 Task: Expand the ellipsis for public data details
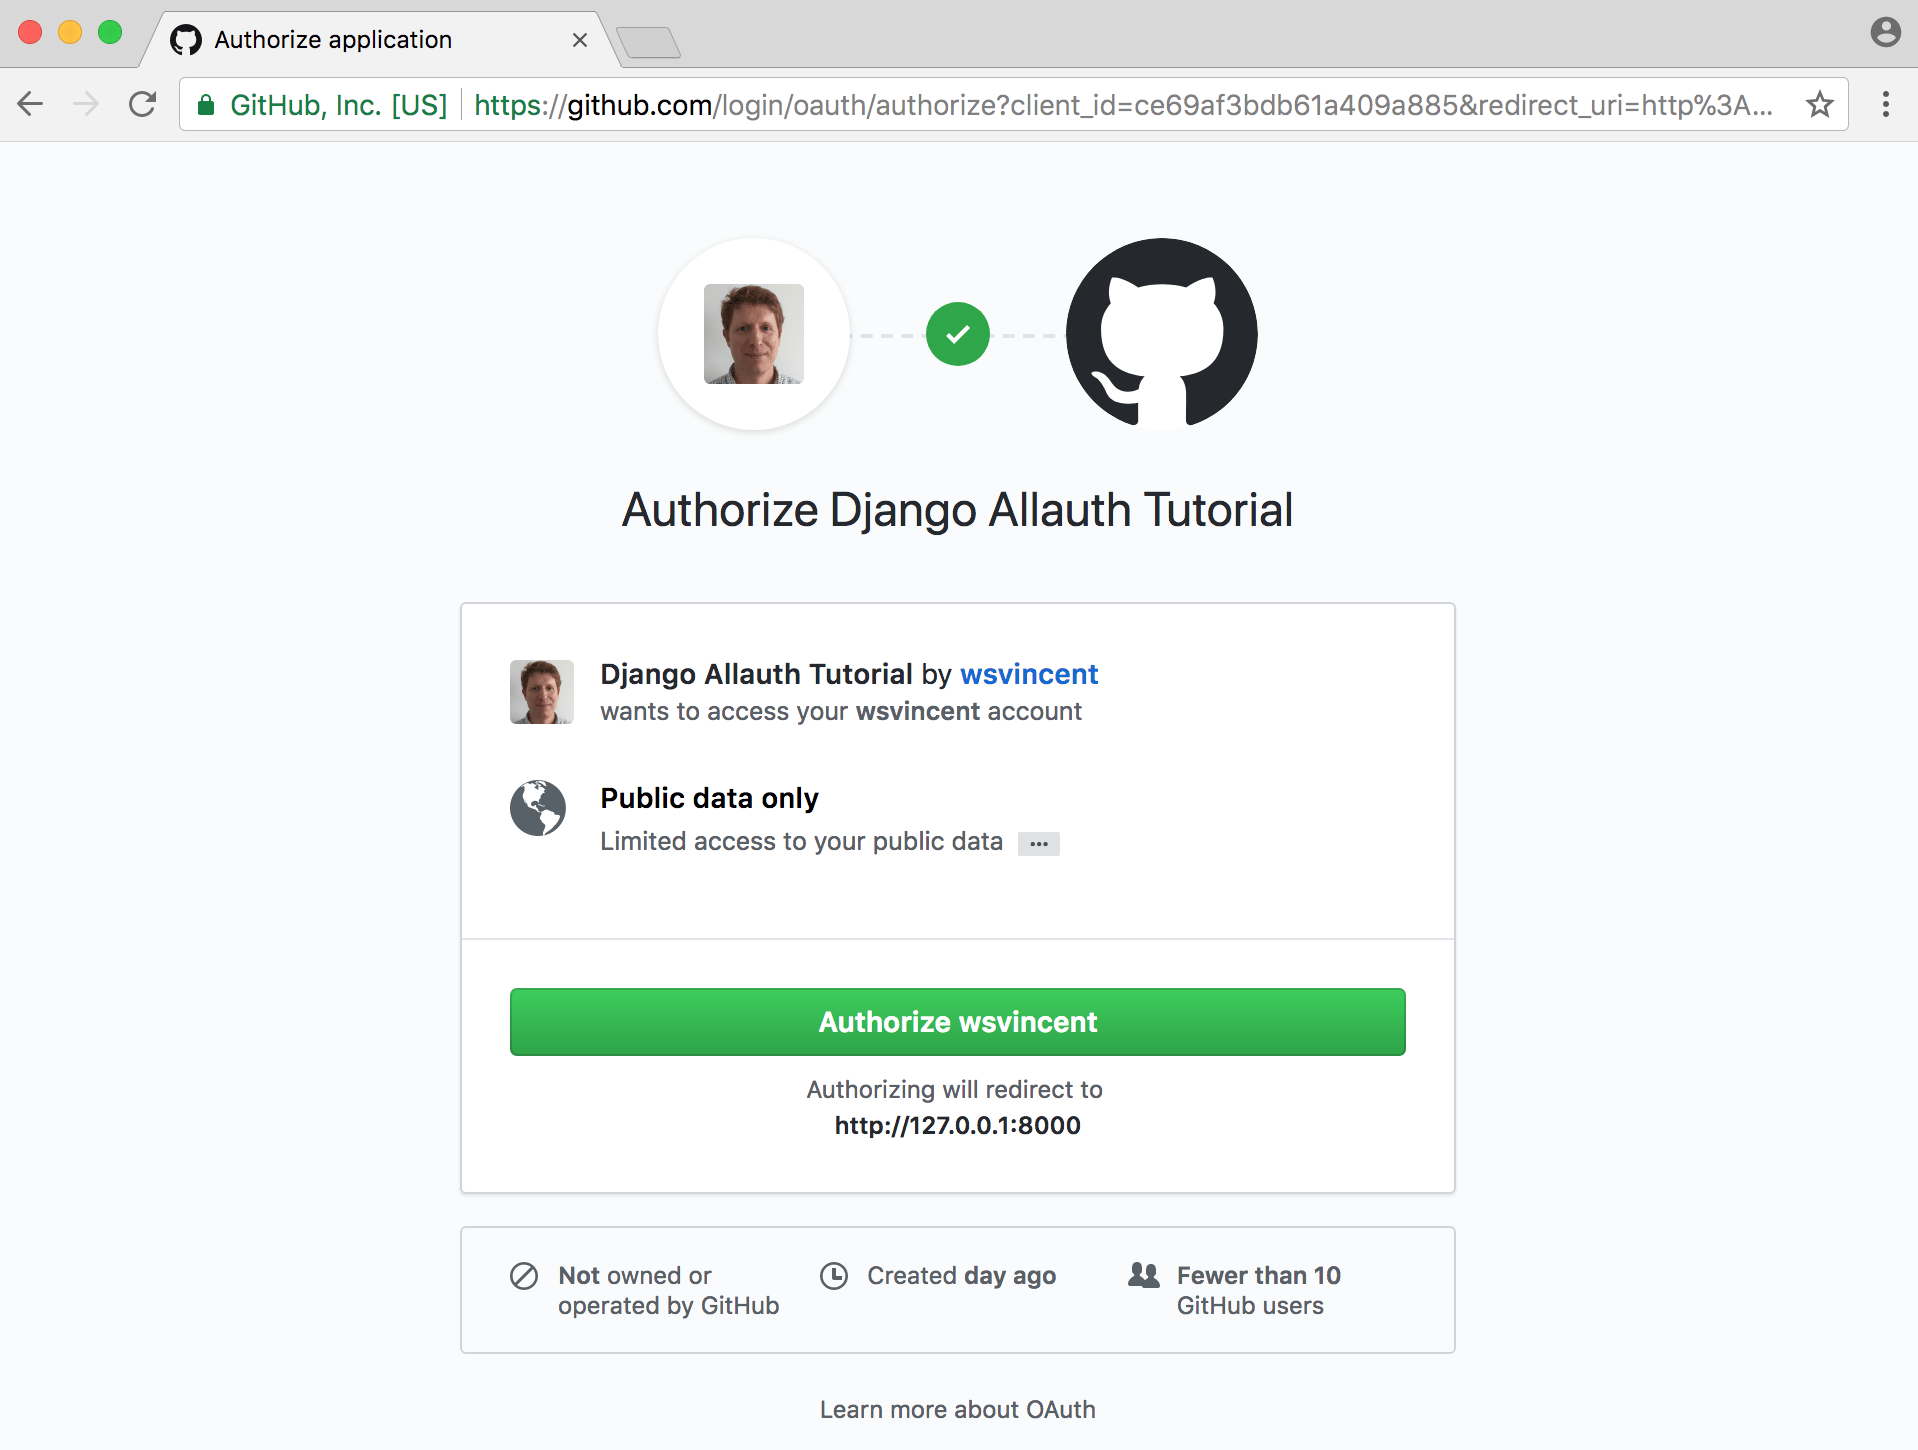click(1039, 844)
